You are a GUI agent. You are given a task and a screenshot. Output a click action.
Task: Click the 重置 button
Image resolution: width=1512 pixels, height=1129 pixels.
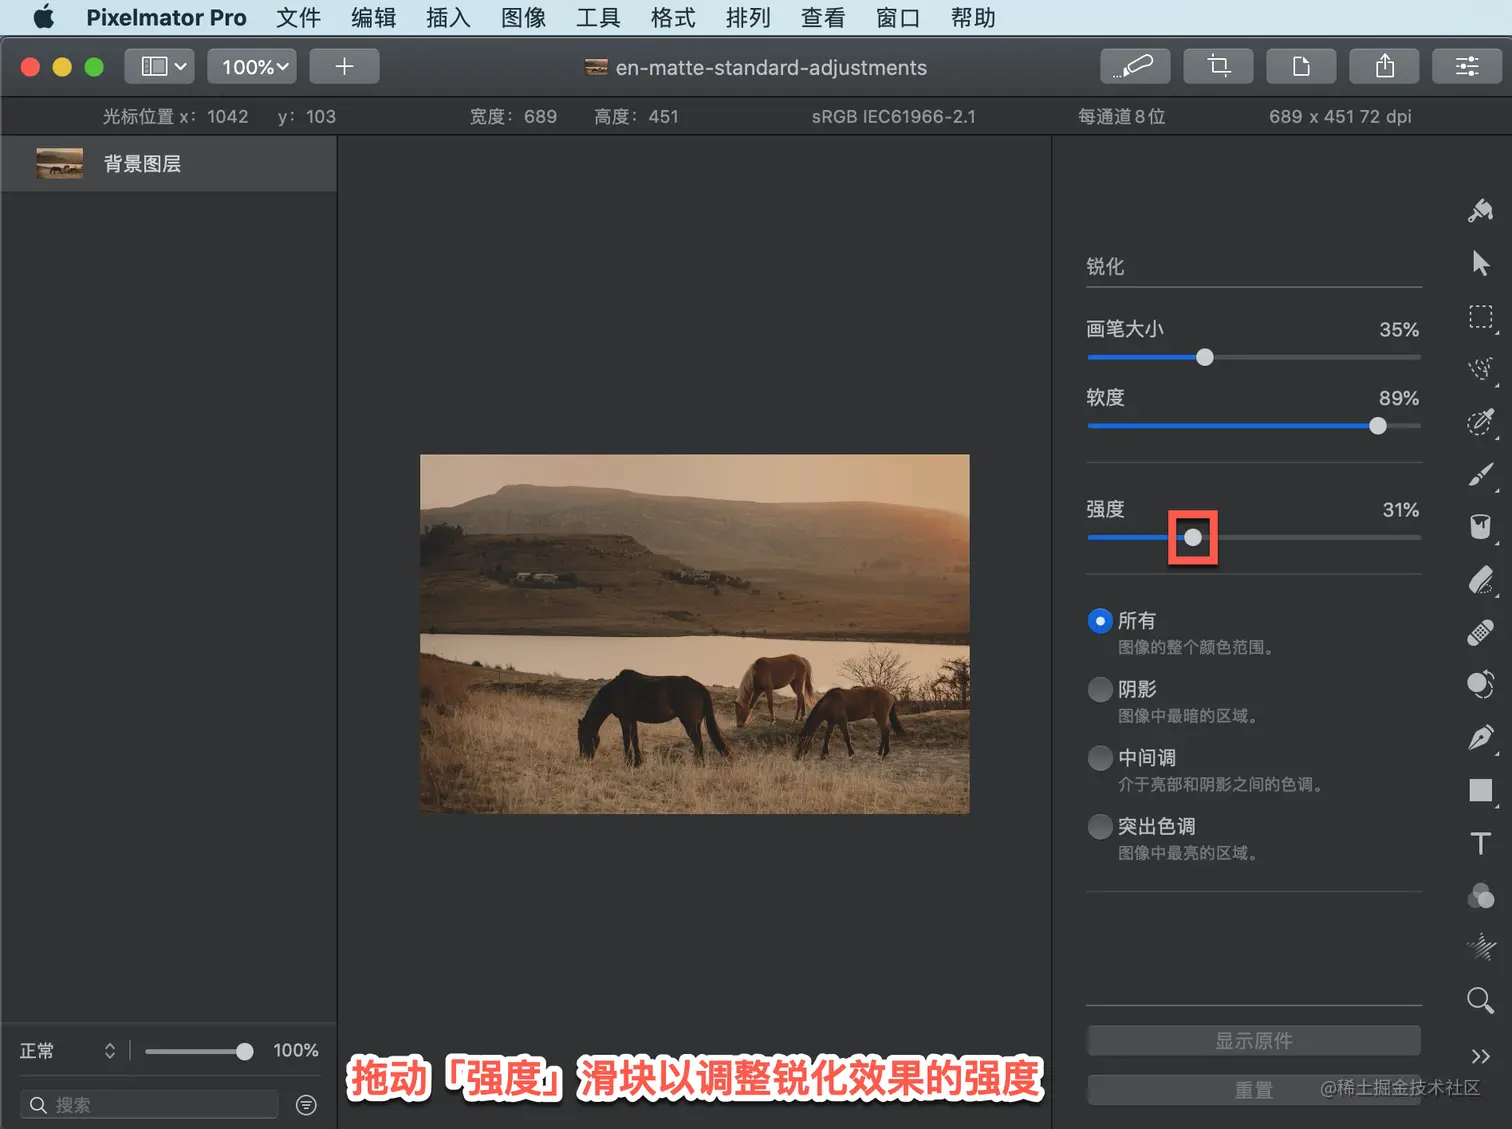click(1254, 1090)
